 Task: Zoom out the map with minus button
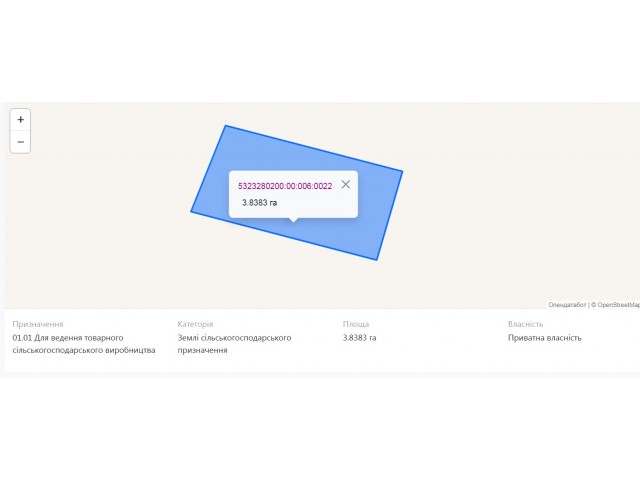(20, 142)
